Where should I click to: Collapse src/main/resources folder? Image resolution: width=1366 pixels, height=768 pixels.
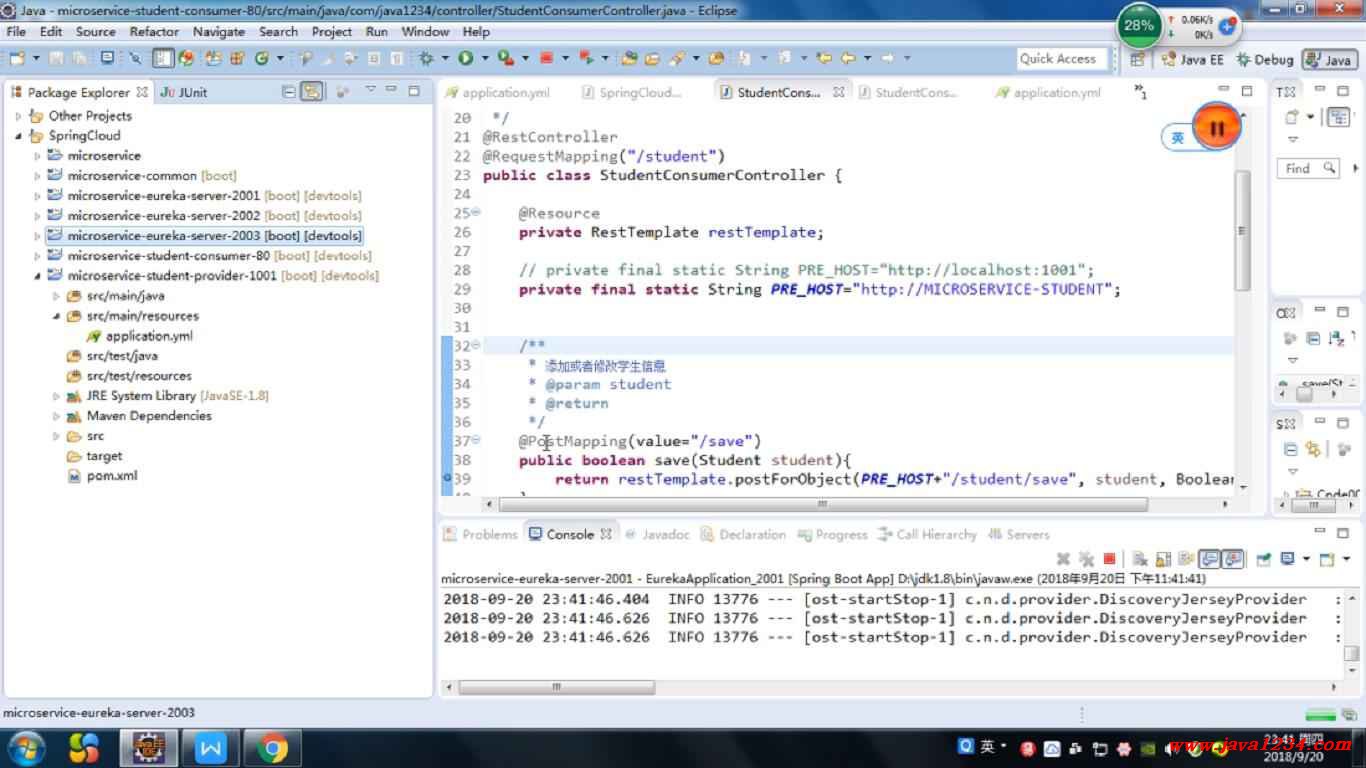pos(57,316)
